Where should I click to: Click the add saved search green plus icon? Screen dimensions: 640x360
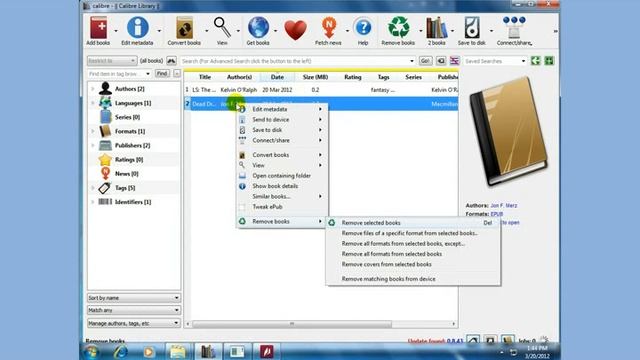[549, 61]
